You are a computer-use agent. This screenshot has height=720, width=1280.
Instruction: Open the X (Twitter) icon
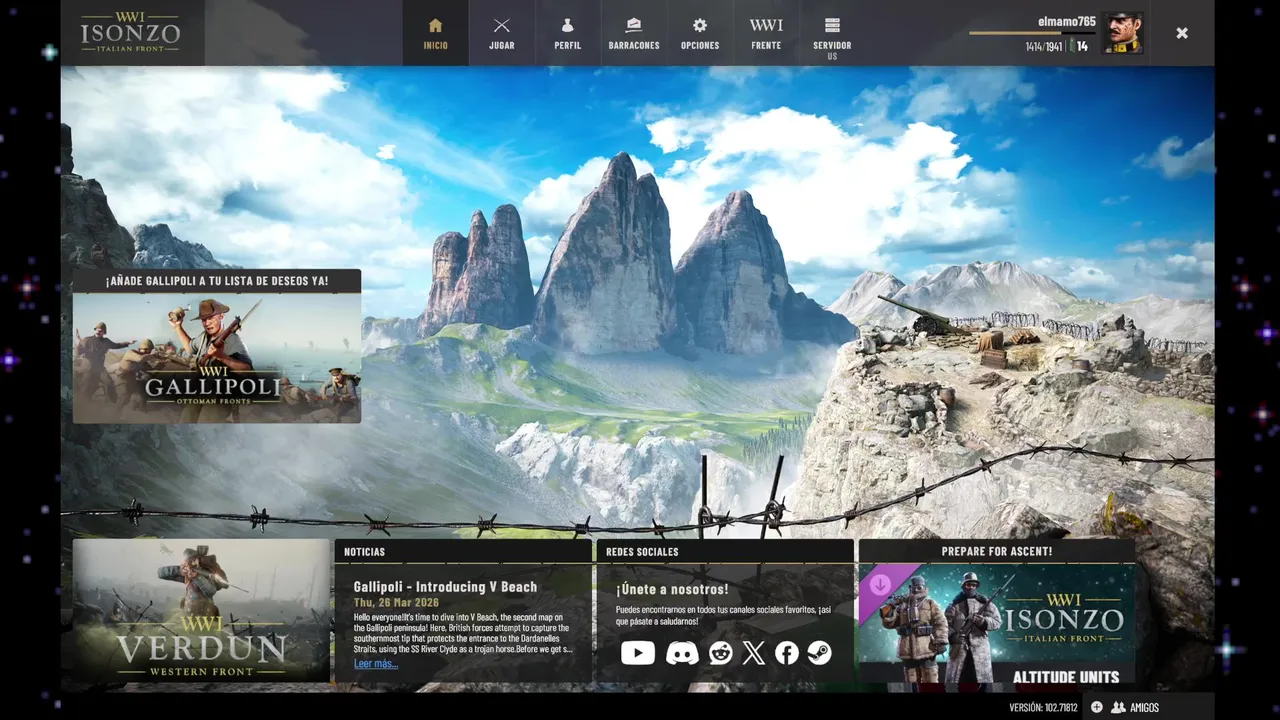(754, 653)
